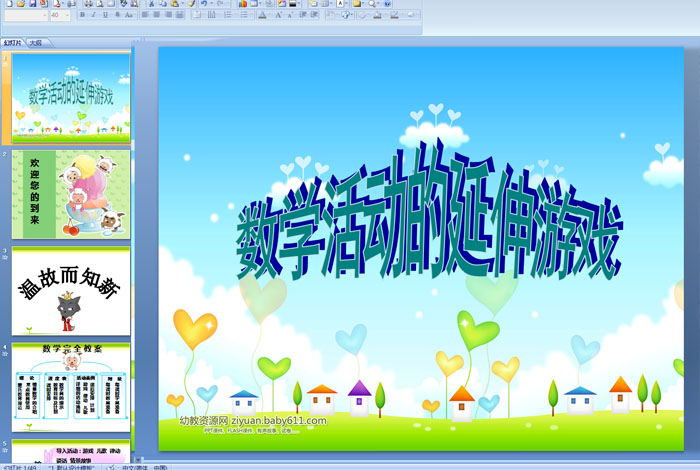Insert a chart using the bar chart icon
The height and width of the screenshot is (470, 700).
(242, 4)
